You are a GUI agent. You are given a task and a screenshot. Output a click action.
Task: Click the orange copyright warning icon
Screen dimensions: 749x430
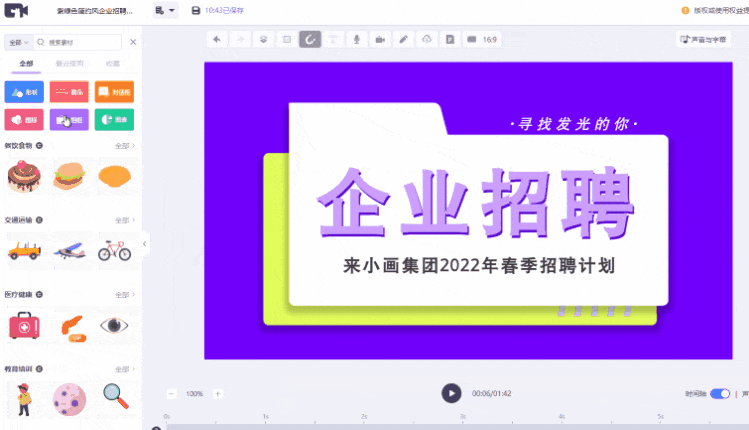click(685, 10)
